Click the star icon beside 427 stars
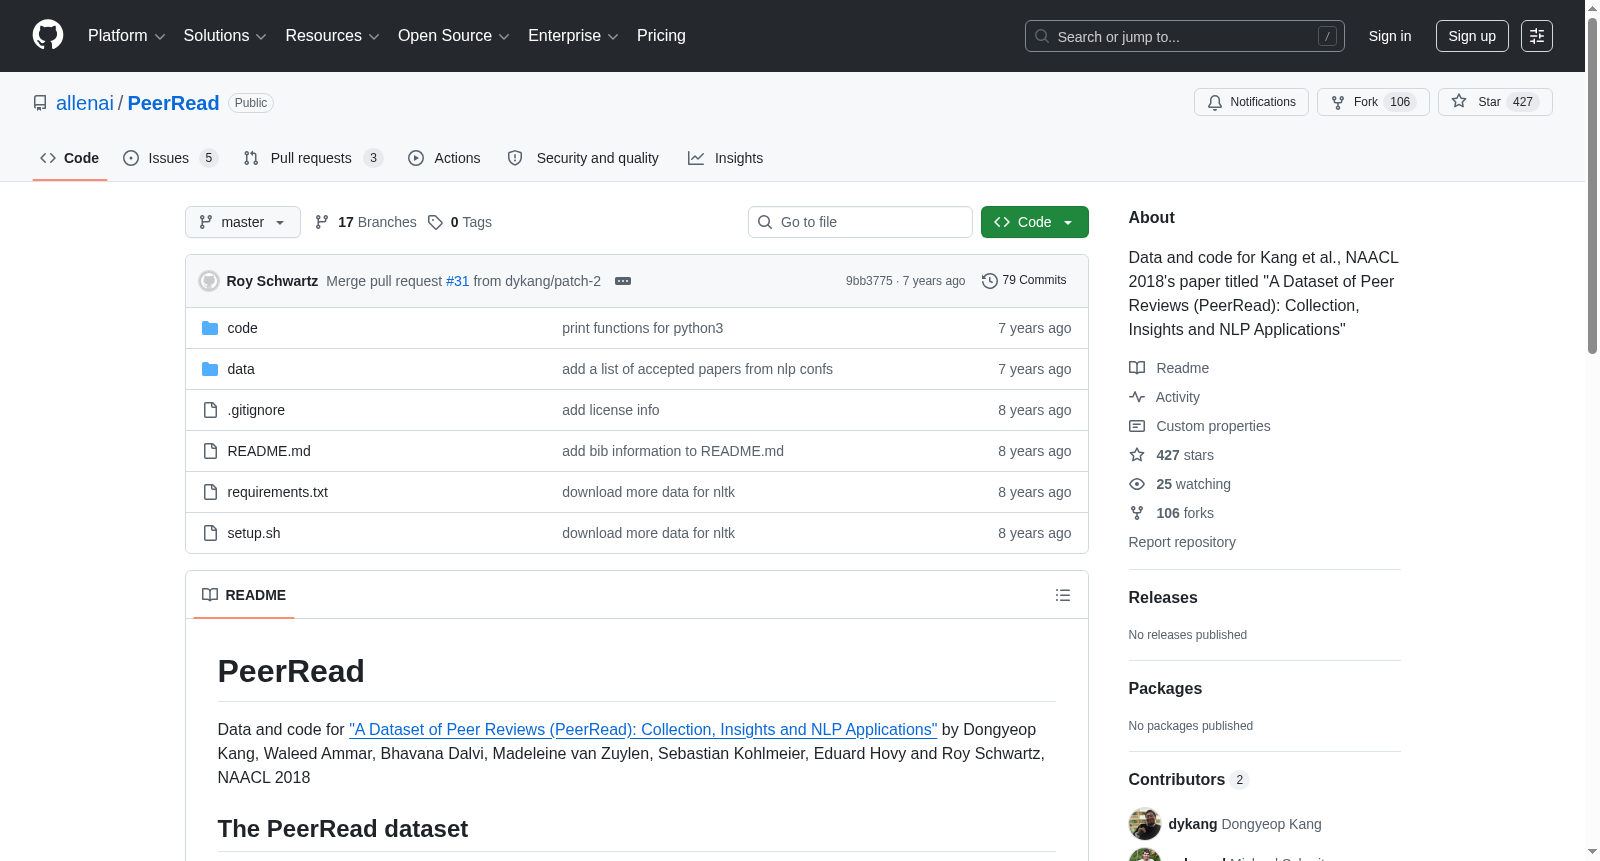Screen dimensions: 1600x861 tap(1137, 455)
